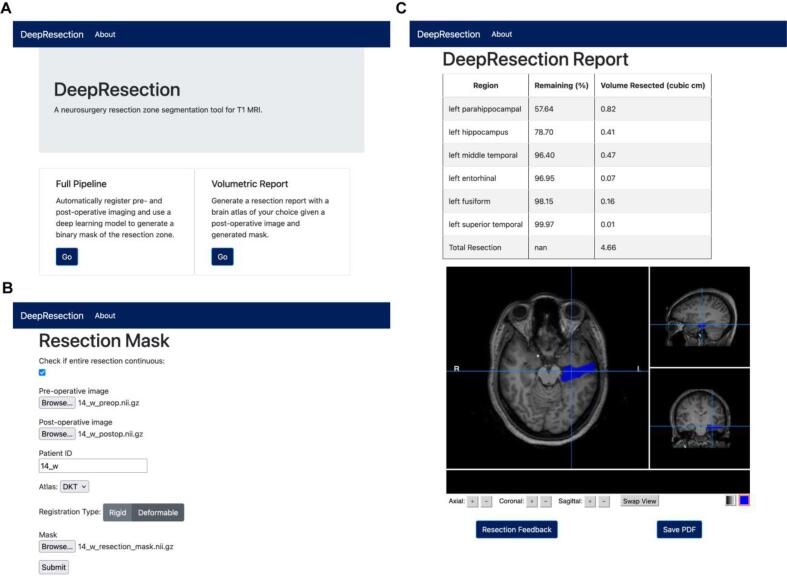Image resolution: width=787 pixels, height=576 pixels.
Task: Choose Rigid registration type
Action: click(117, 512)
